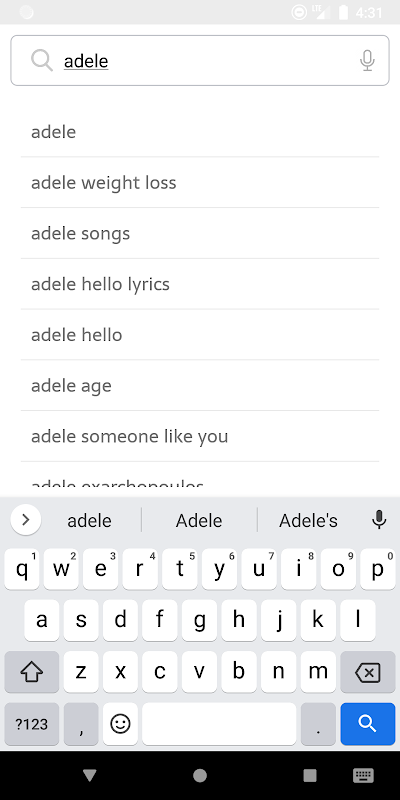Tap the recent apps square button

coord(310,776)
